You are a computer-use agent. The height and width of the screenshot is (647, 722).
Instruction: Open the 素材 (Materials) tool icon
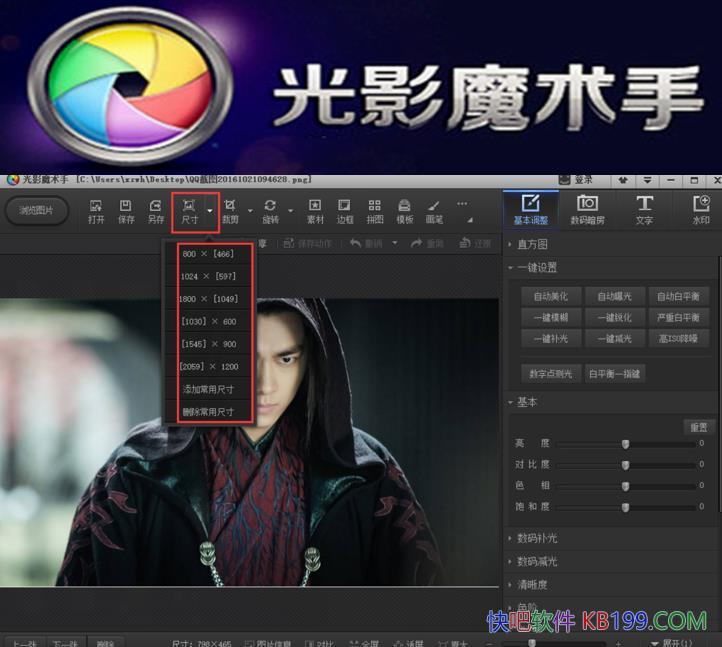pyautogui.click(x=315, y=210)
